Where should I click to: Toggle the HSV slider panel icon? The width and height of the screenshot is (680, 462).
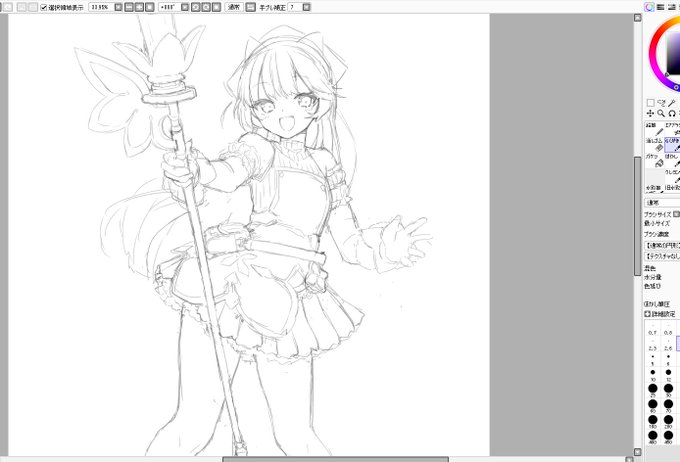pyautogui.click(x=672, y=7)
